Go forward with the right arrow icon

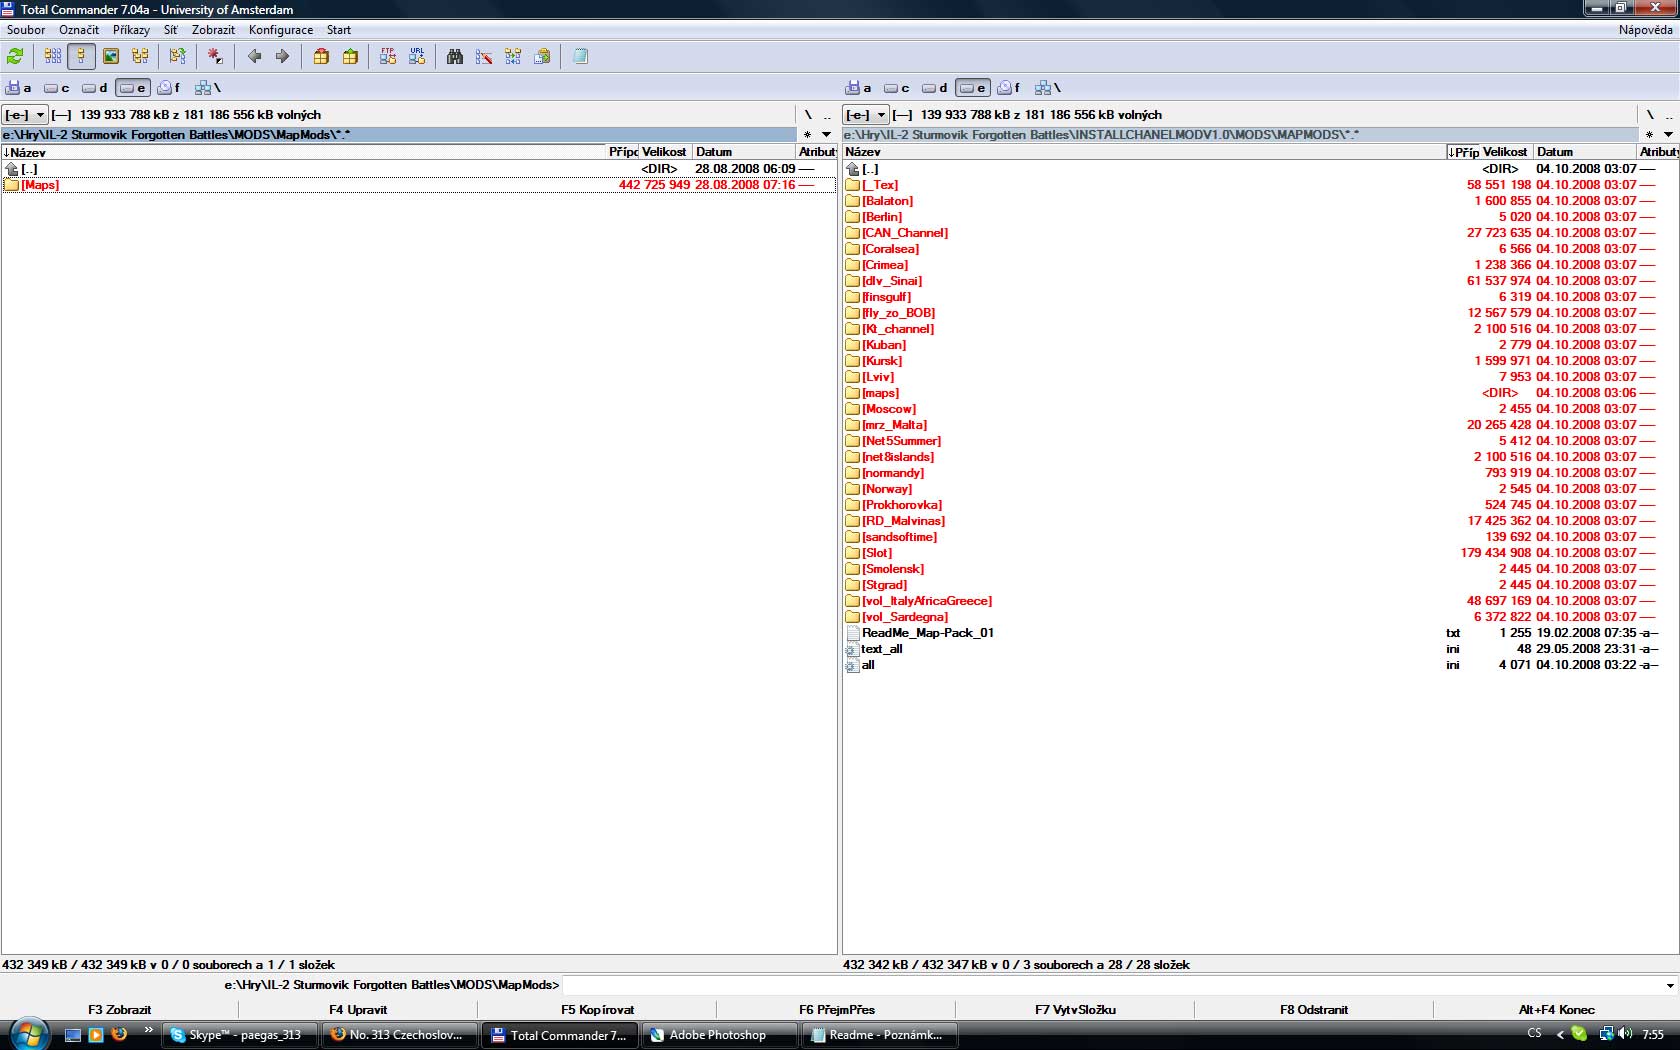(282, 57)
